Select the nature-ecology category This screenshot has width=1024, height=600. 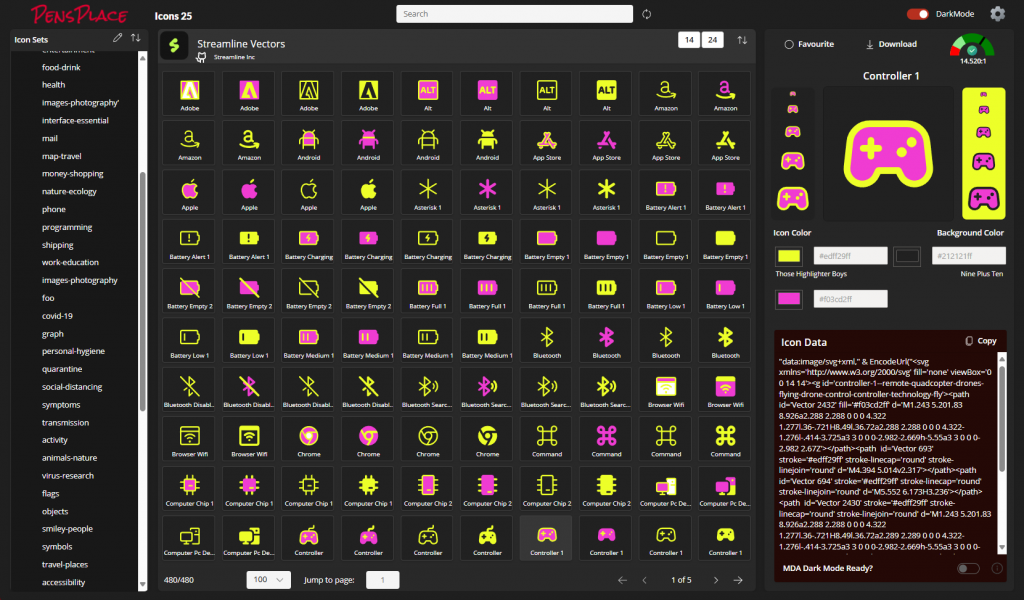(69, 191)
